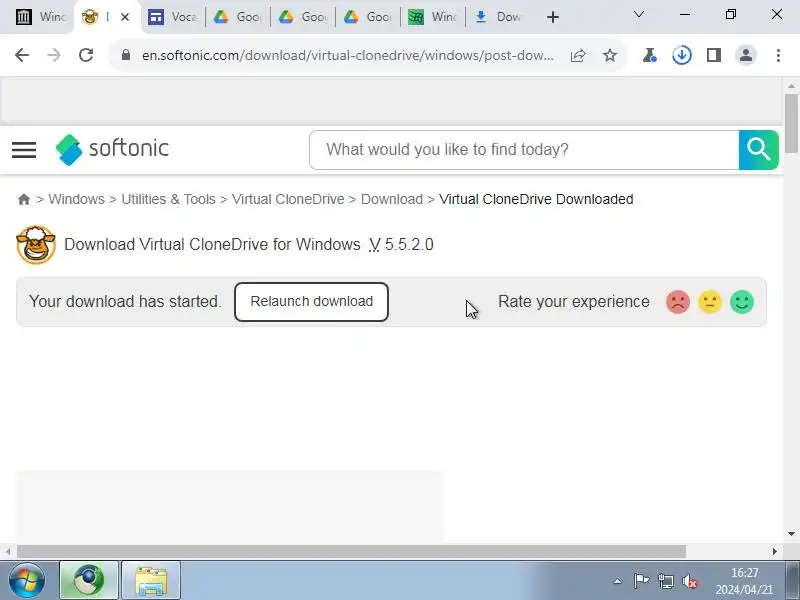Switch to the second Google Drive tab
The width and height of the screenshot is (800, 600).
(x=303, y=17)
